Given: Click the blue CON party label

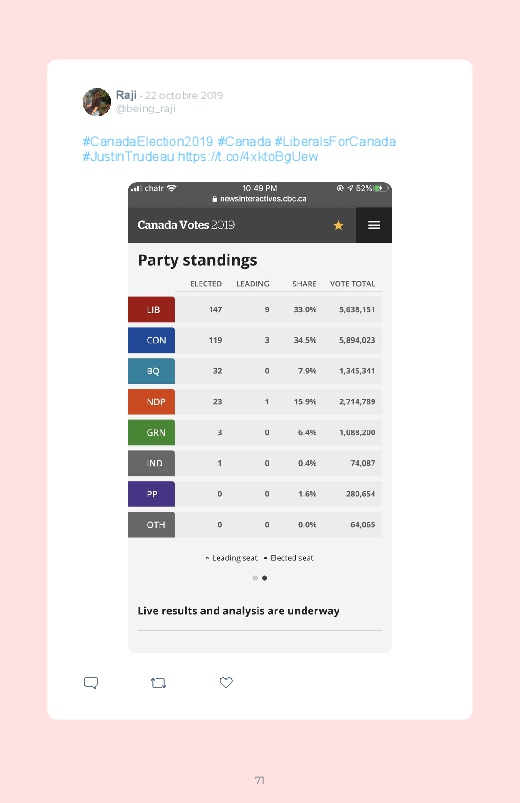Looking at the screenshot, I should tap(152, 340).
